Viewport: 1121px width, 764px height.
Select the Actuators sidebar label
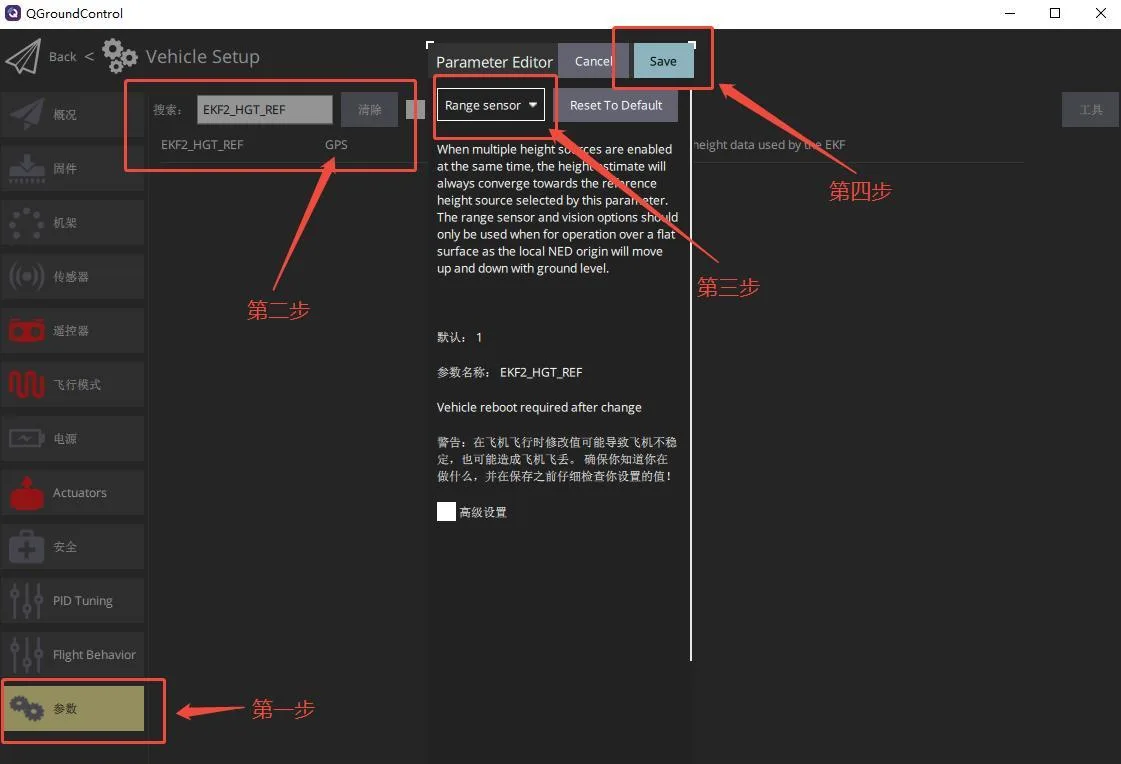(79, 493)
